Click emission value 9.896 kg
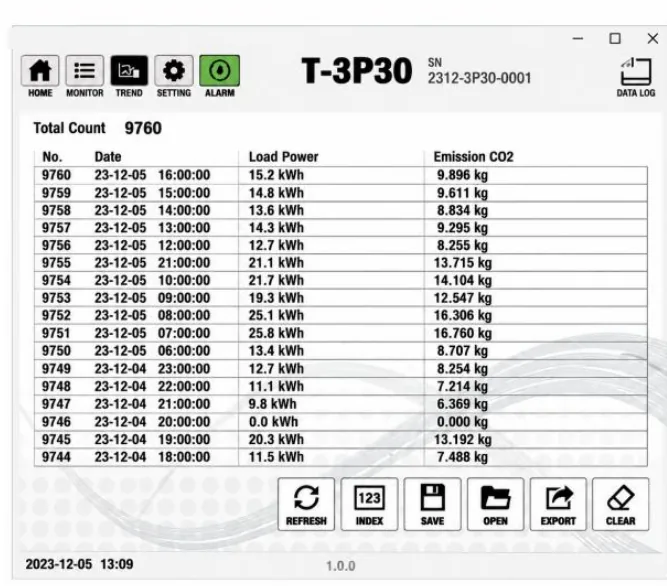This screenshot has width=667, height=586. click(462, 175)
